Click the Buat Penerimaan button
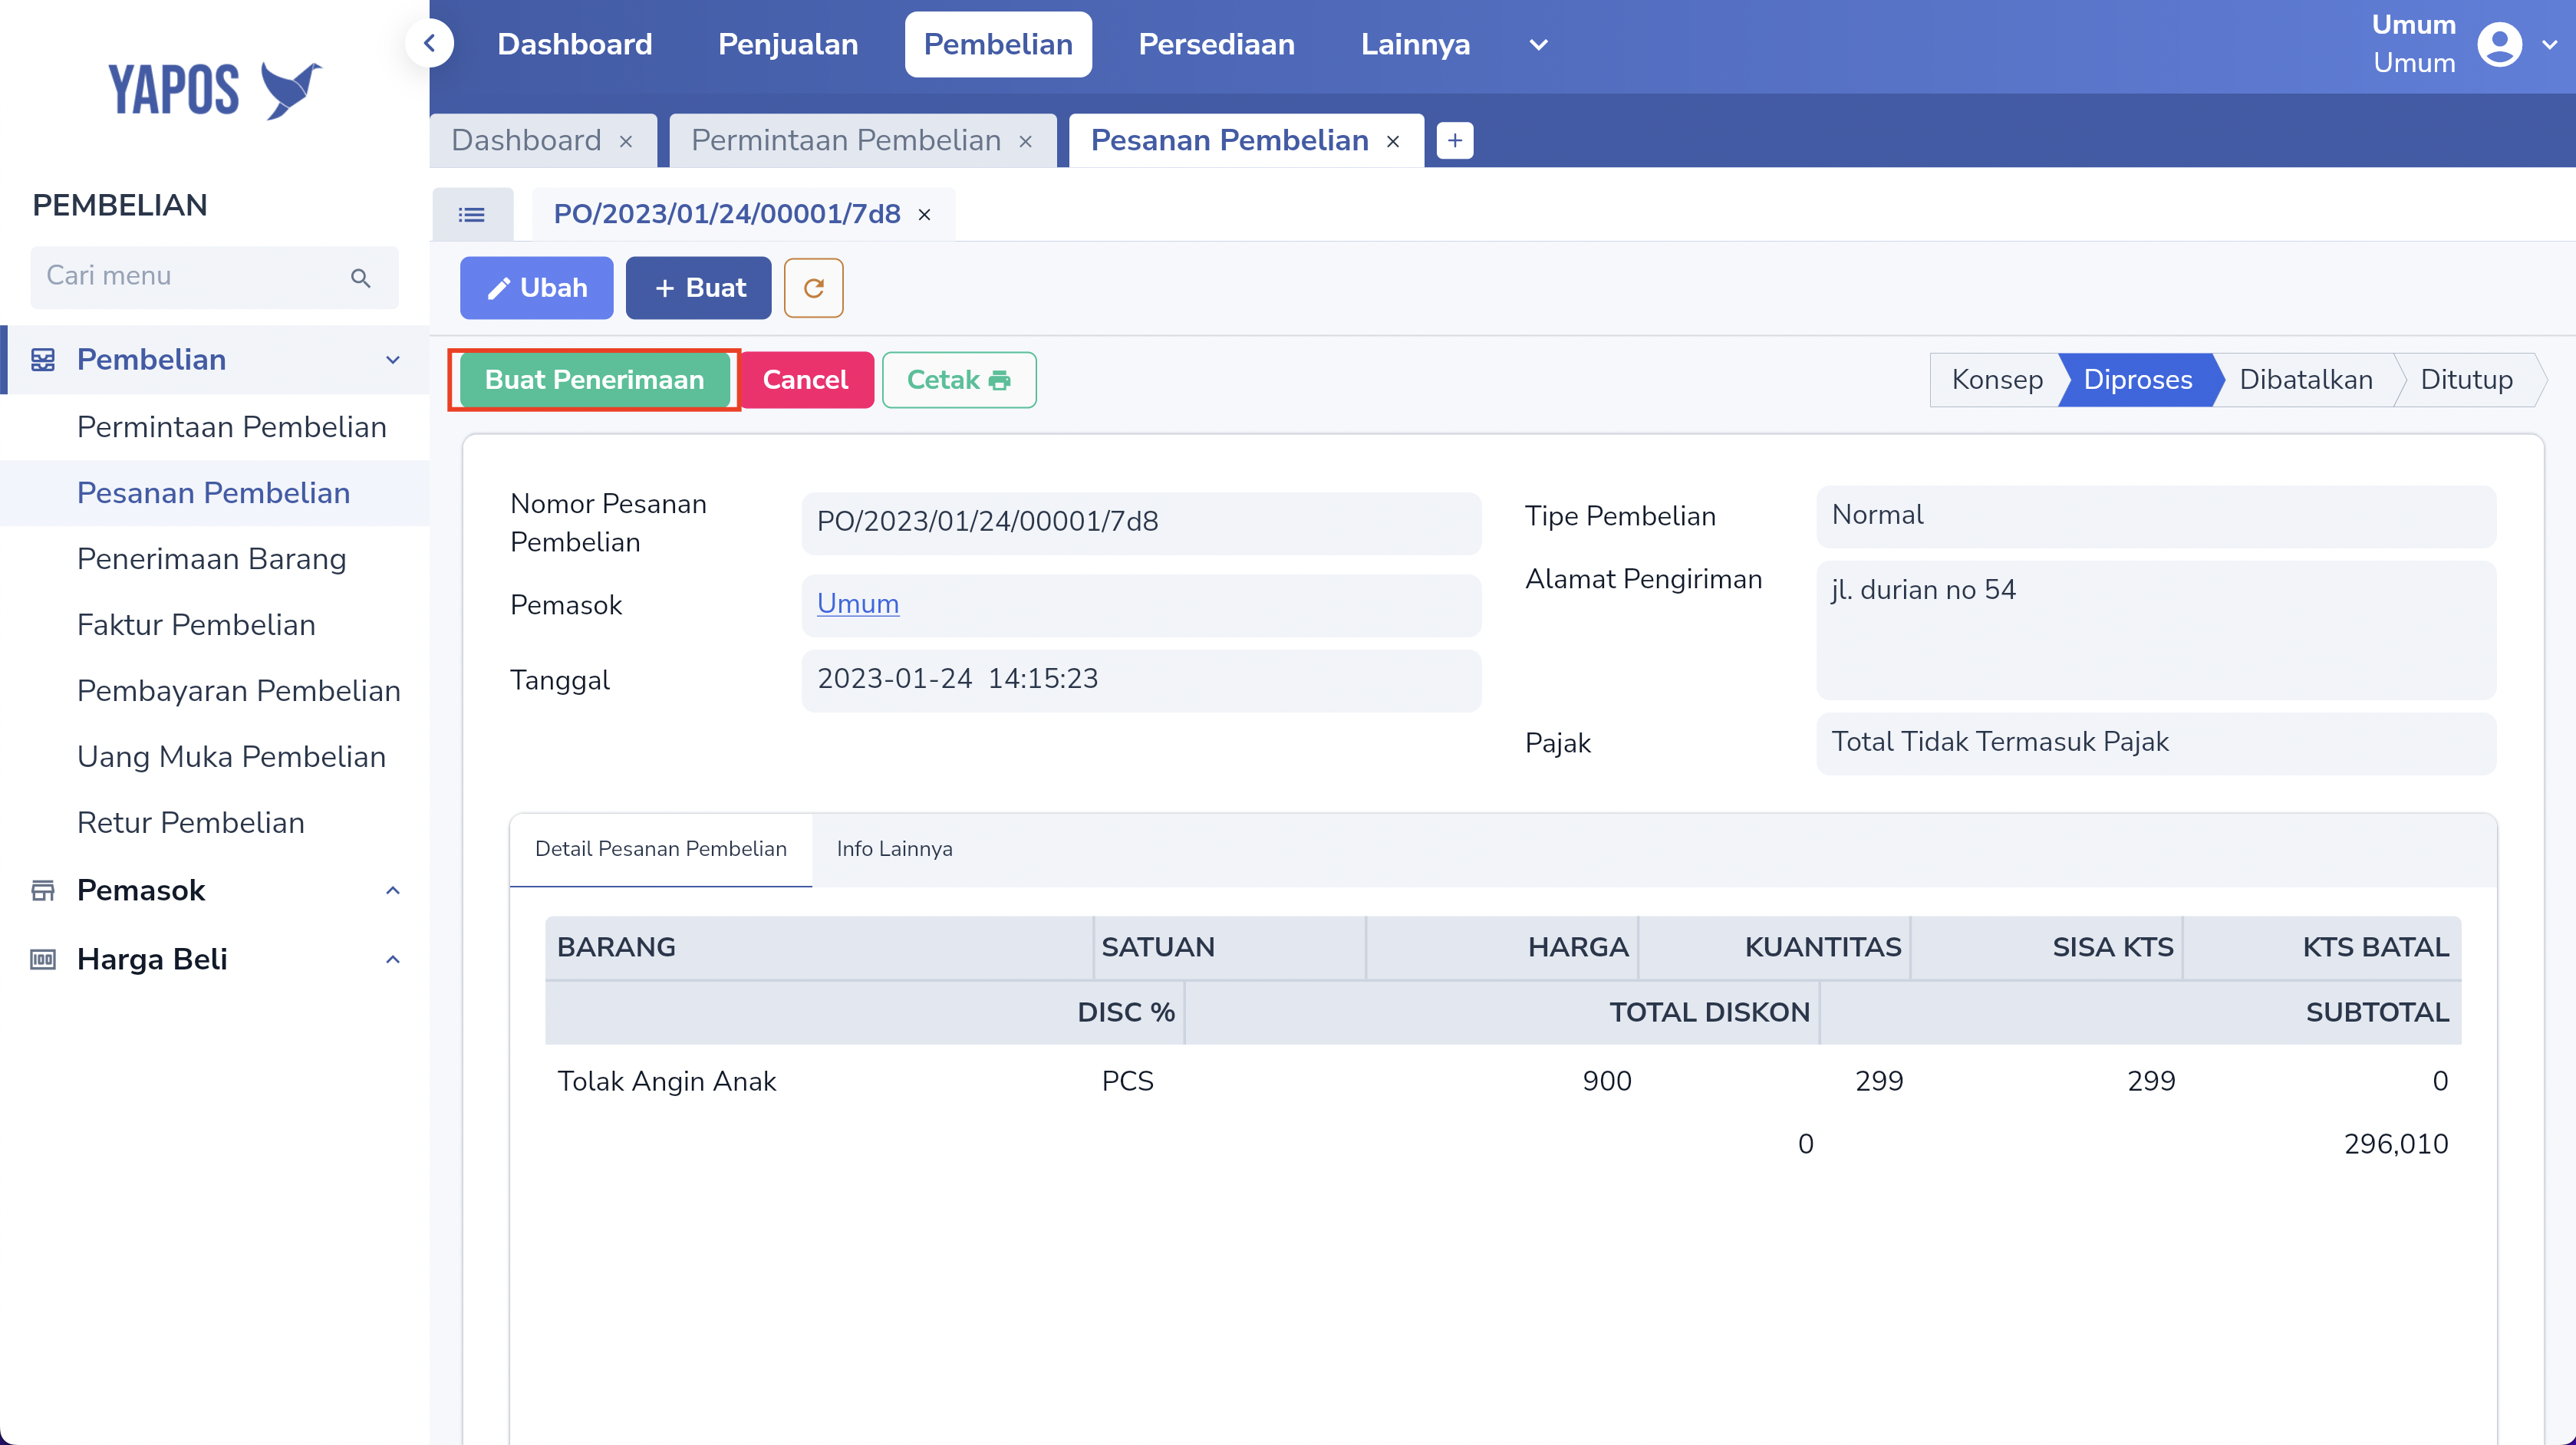 [594, 380]
